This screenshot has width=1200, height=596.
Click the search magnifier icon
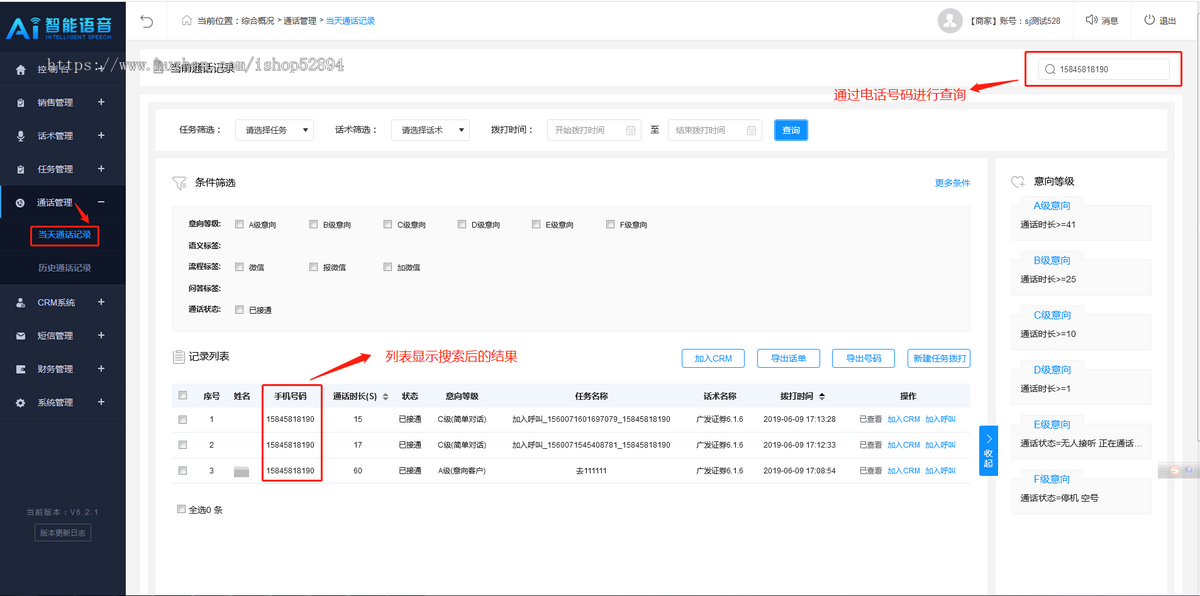[x=1050, y=69]
